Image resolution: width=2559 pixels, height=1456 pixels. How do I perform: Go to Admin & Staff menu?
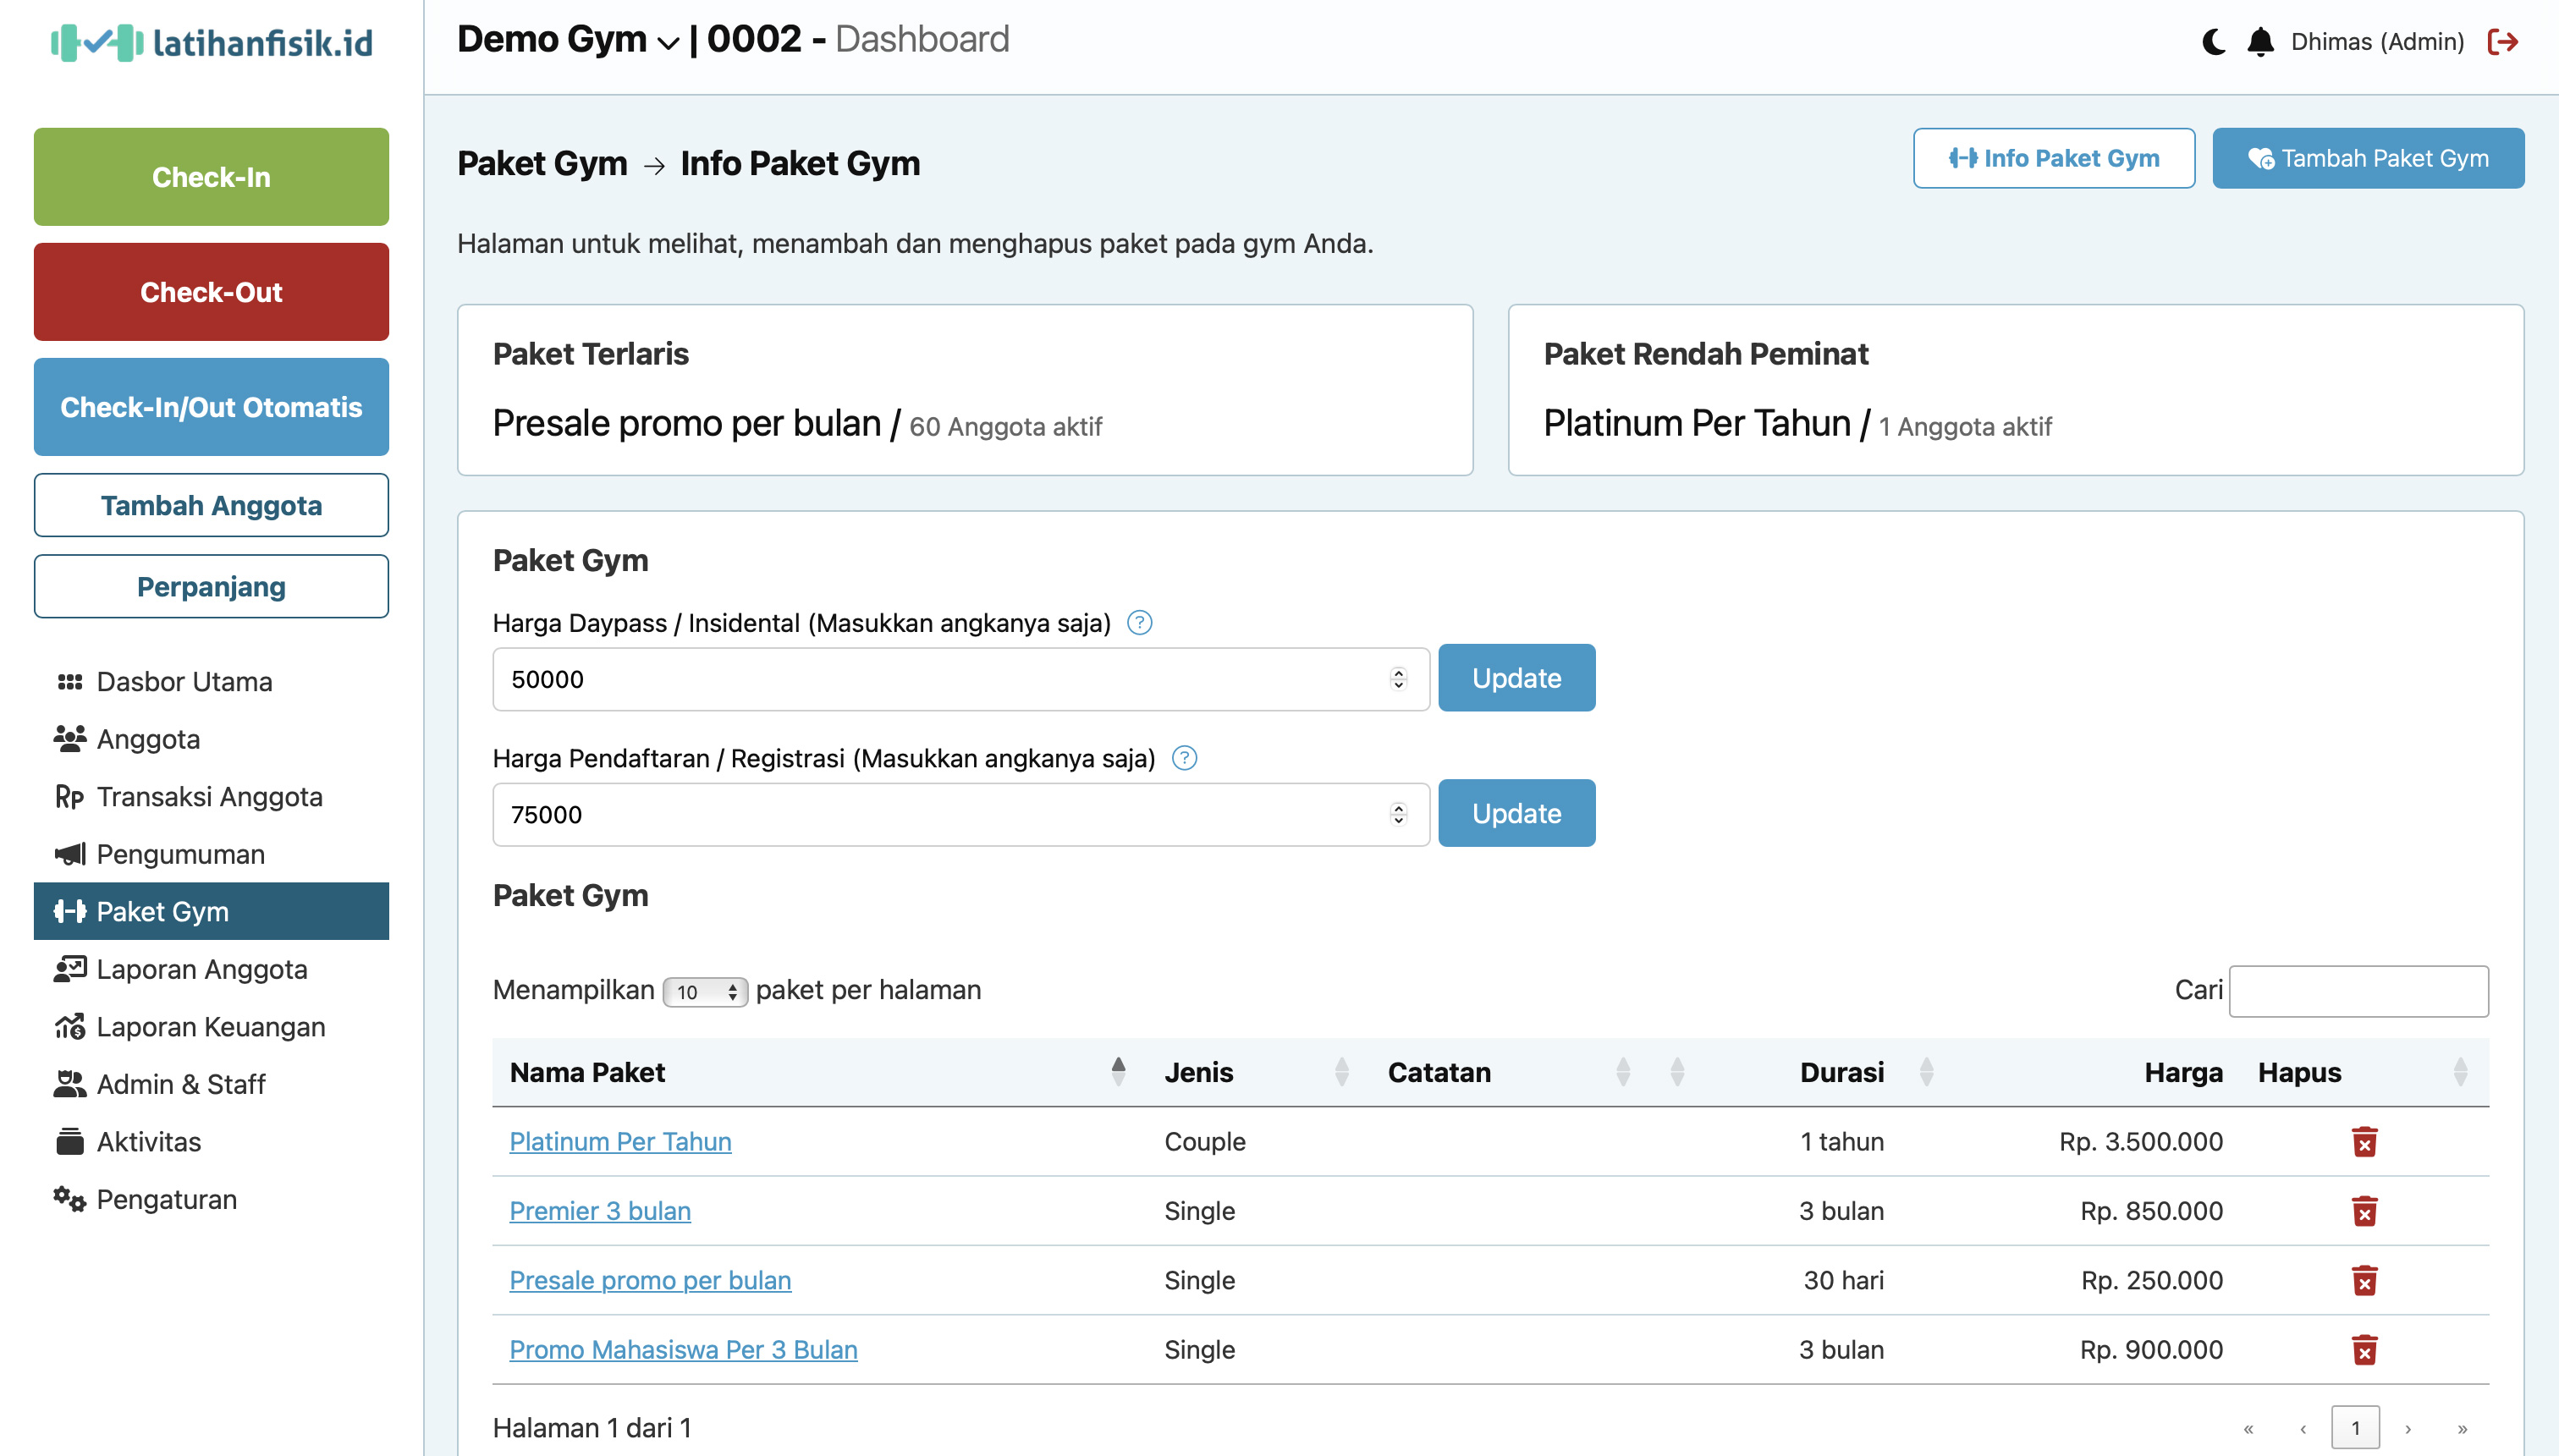click(x=180, y=1084)
